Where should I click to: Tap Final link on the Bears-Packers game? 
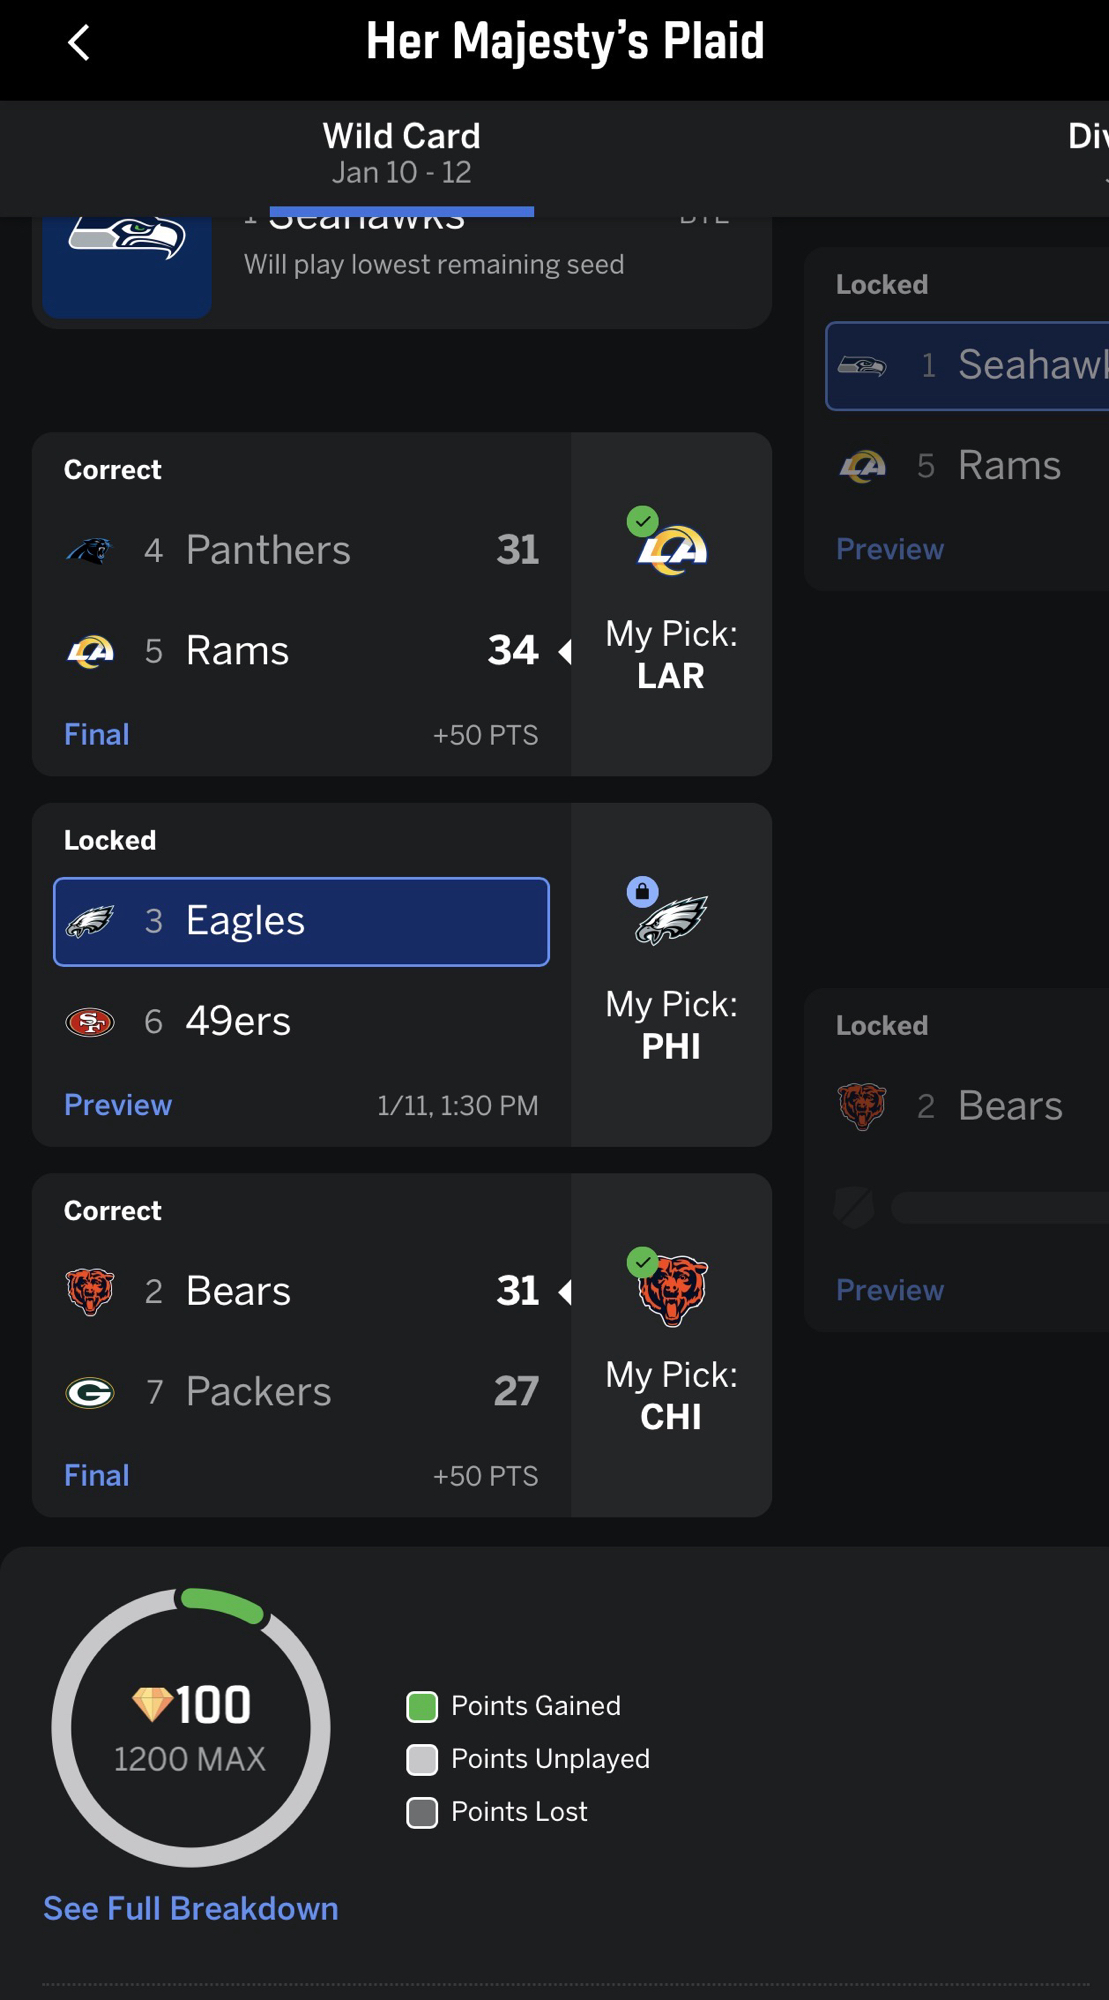pos(97,1476)
